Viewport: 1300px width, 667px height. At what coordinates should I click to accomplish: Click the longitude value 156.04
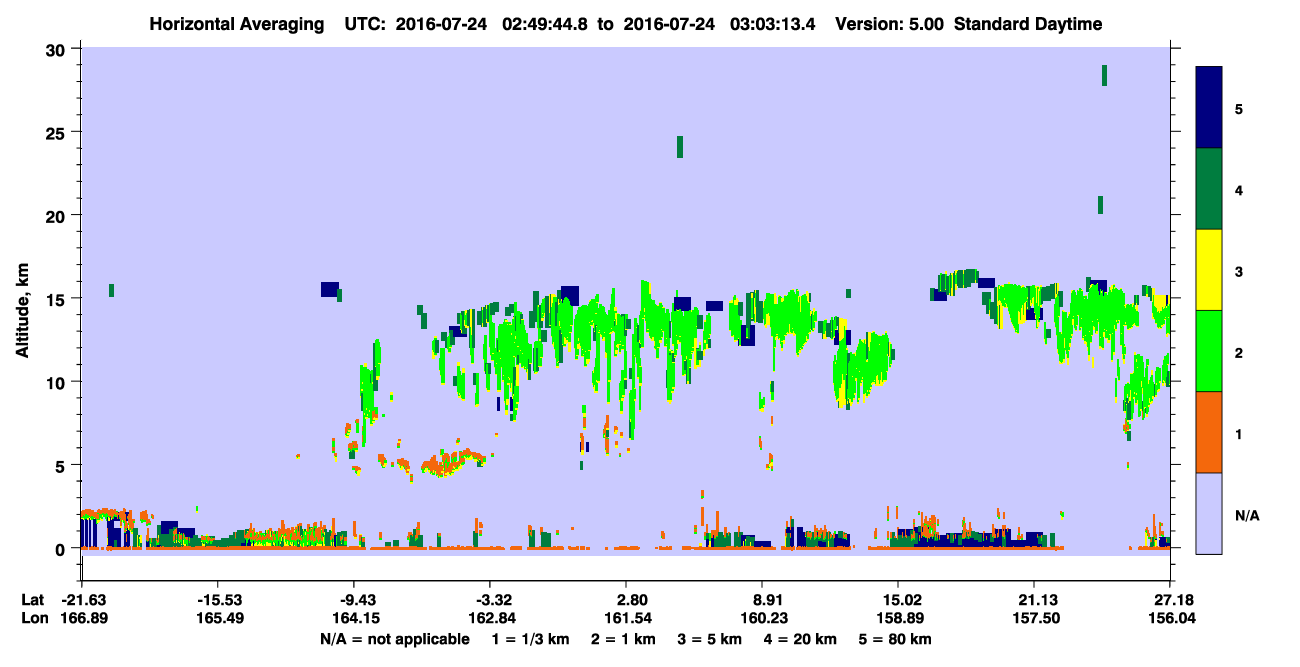tap(1170, 618)
